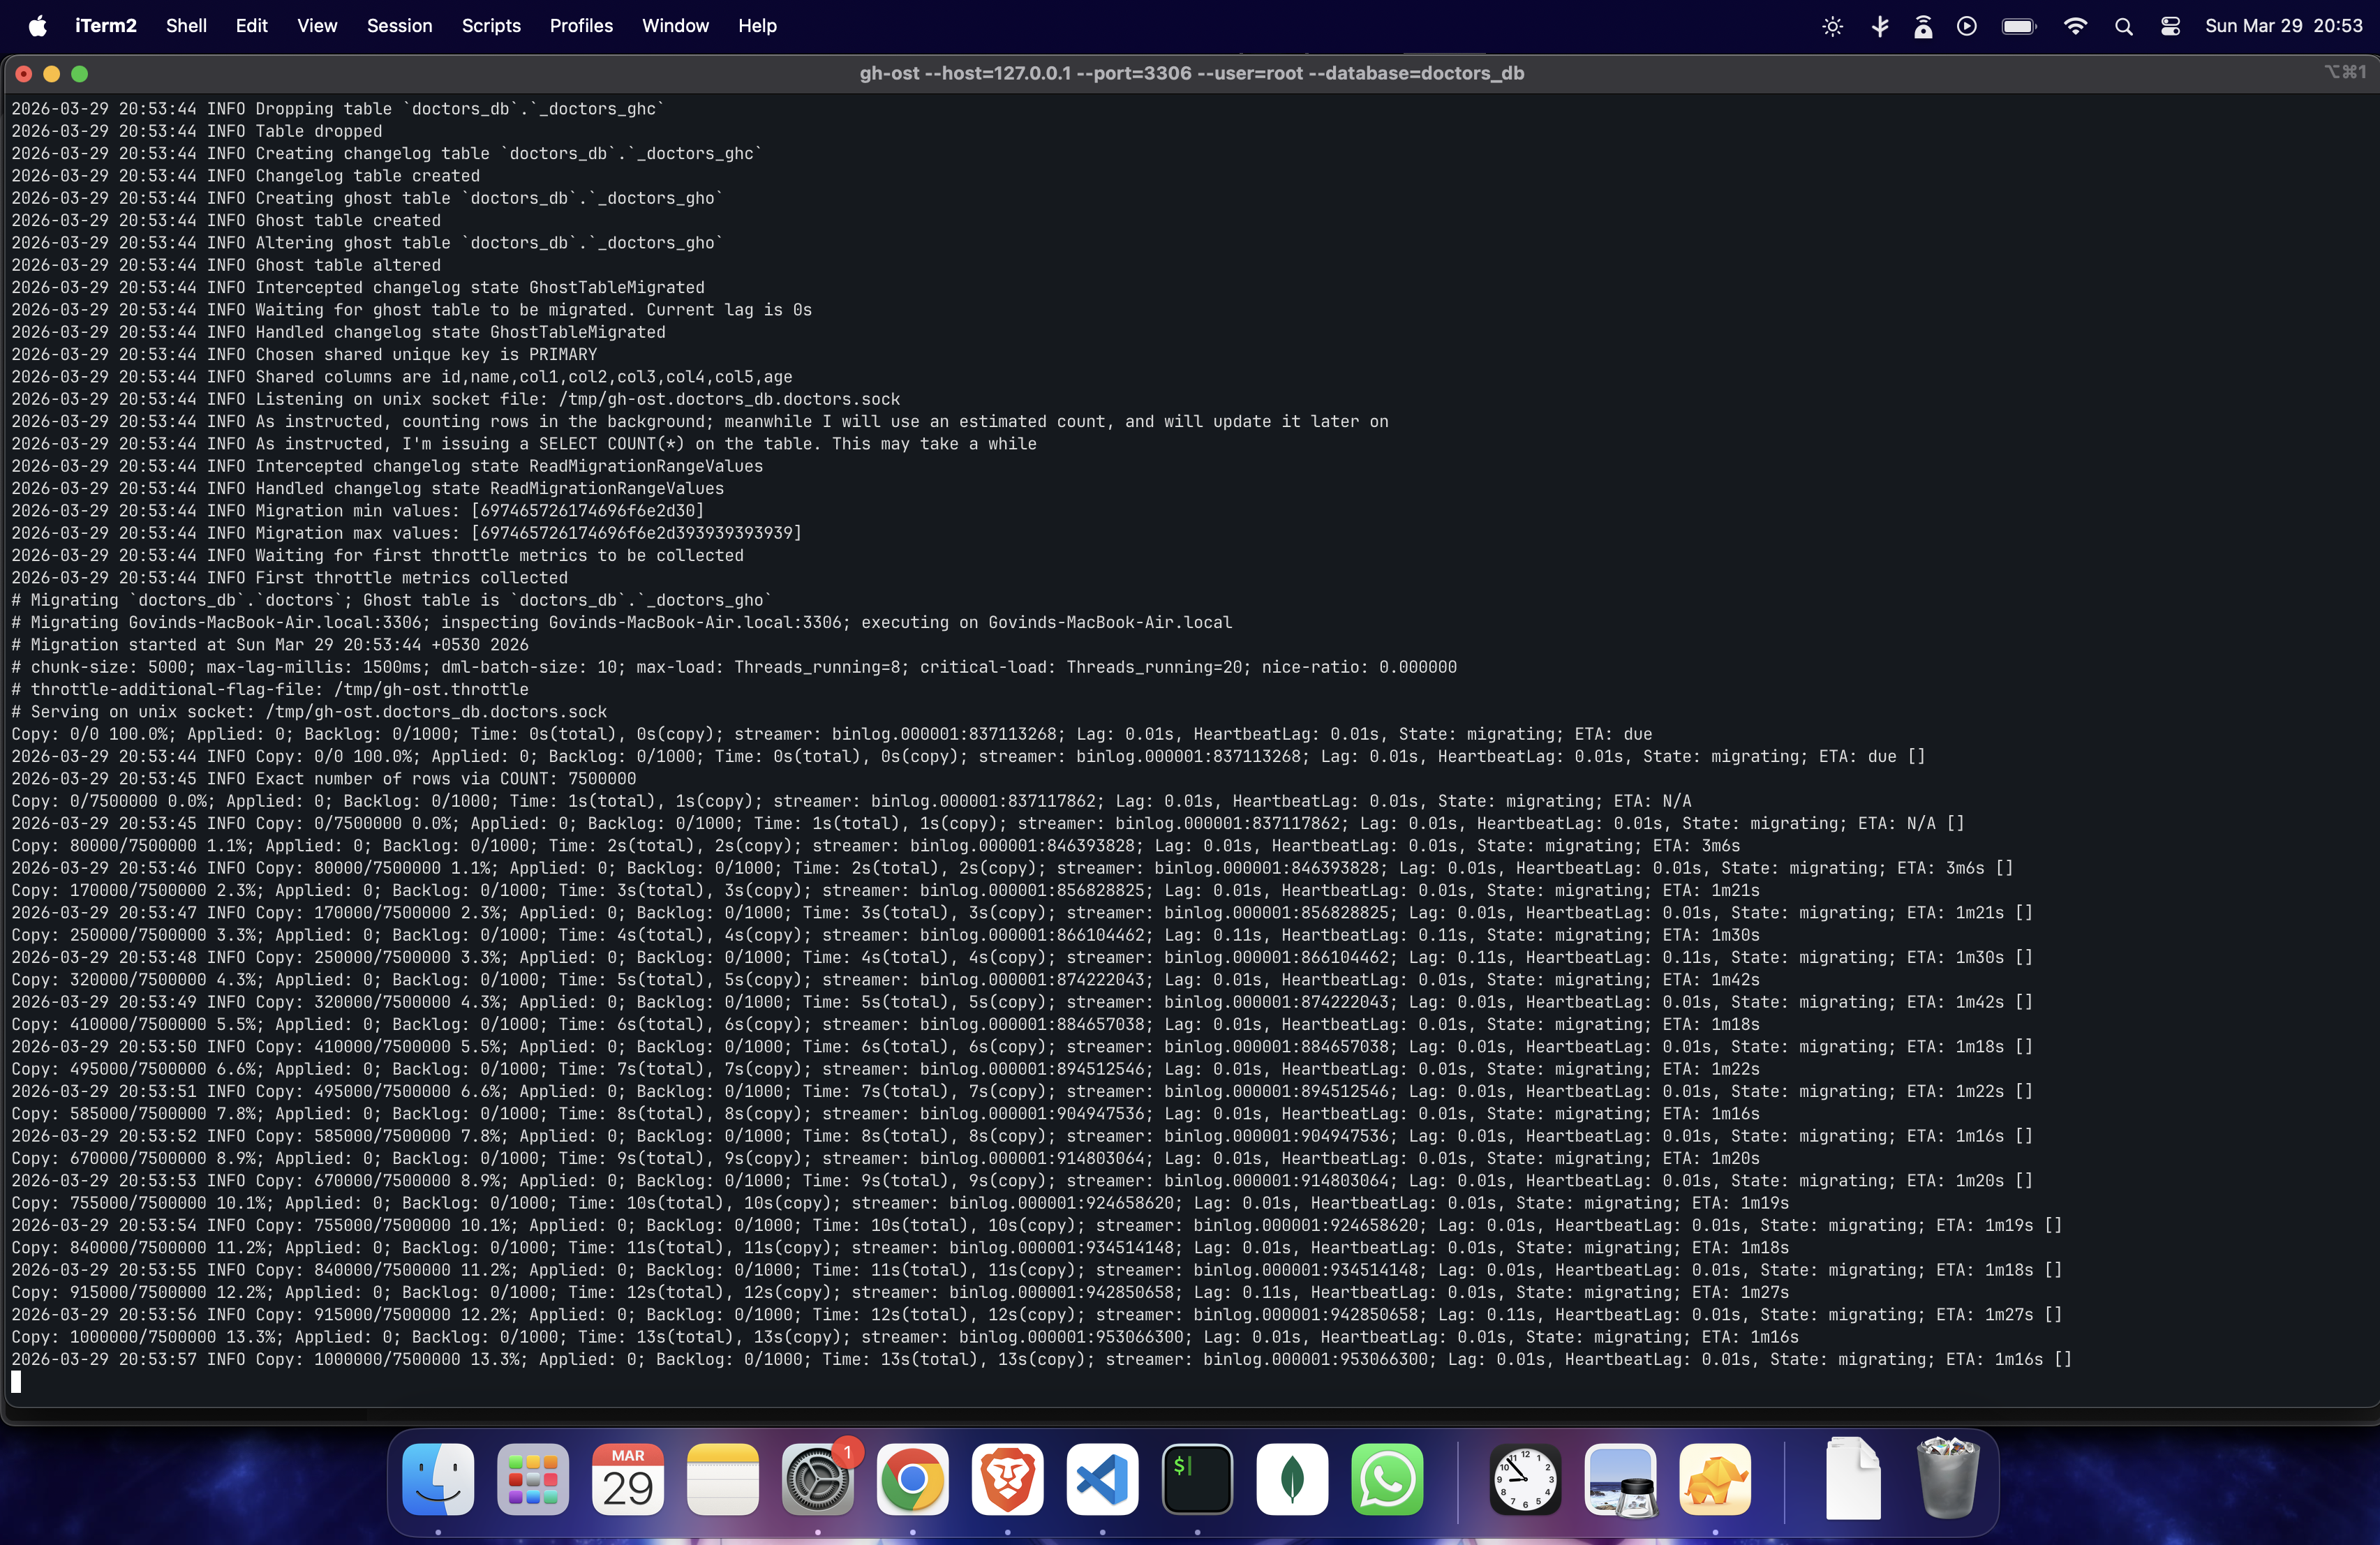Open Brave browser from the Dock
The width and height of the screenshot is (2380, 1545).
click(x=1007, y=1479)
